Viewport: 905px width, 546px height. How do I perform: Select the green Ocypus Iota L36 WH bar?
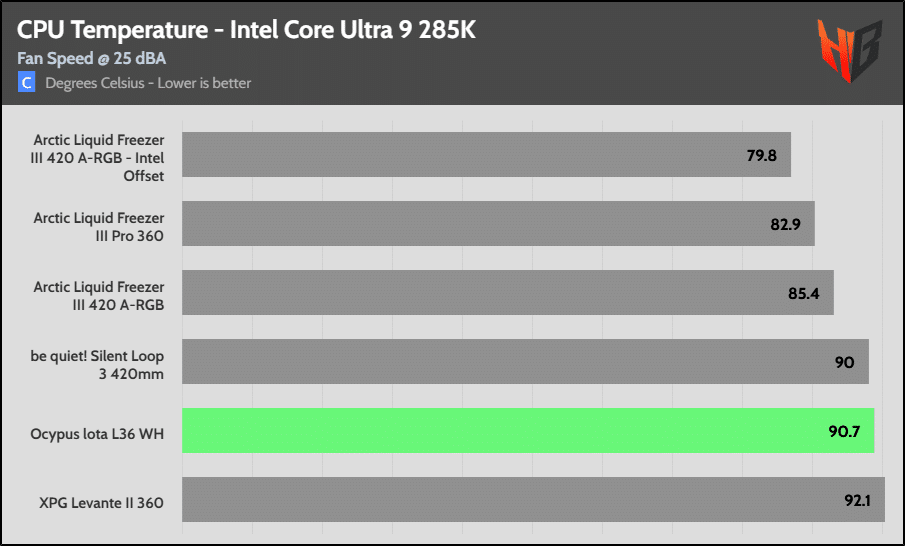point(528,431)
